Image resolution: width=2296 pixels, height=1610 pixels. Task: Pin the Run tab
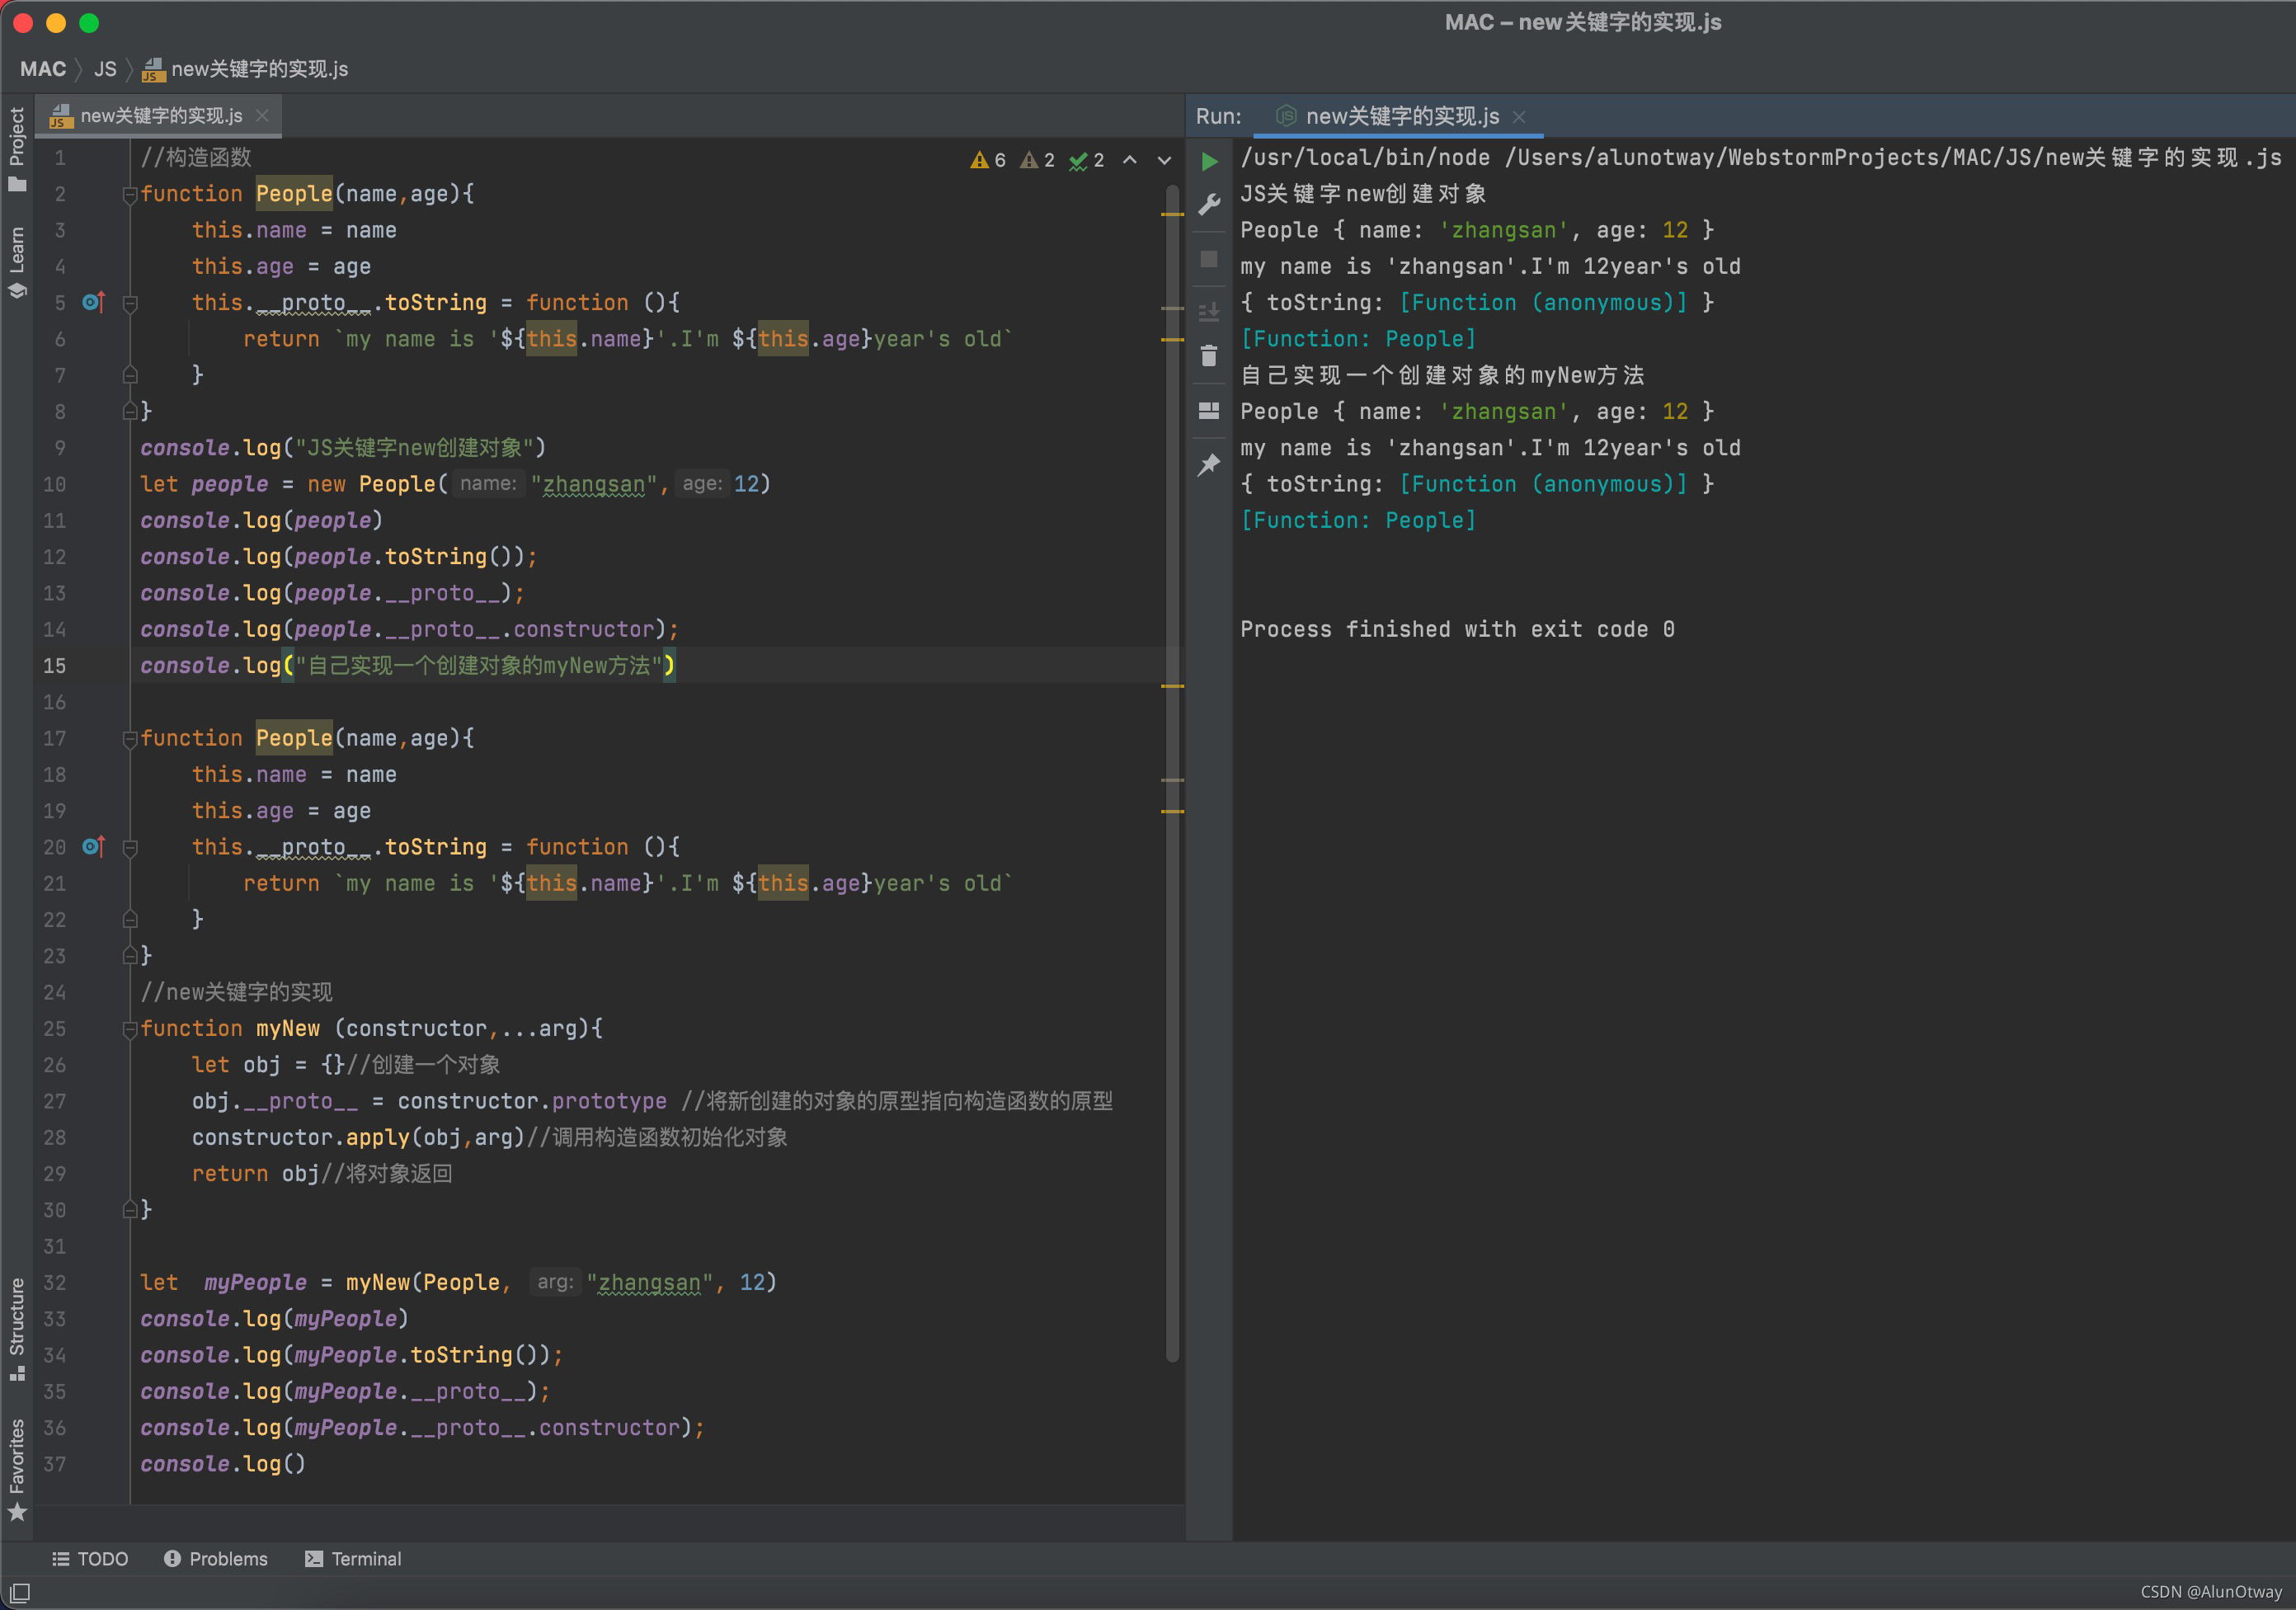[x=1209, y=465]
